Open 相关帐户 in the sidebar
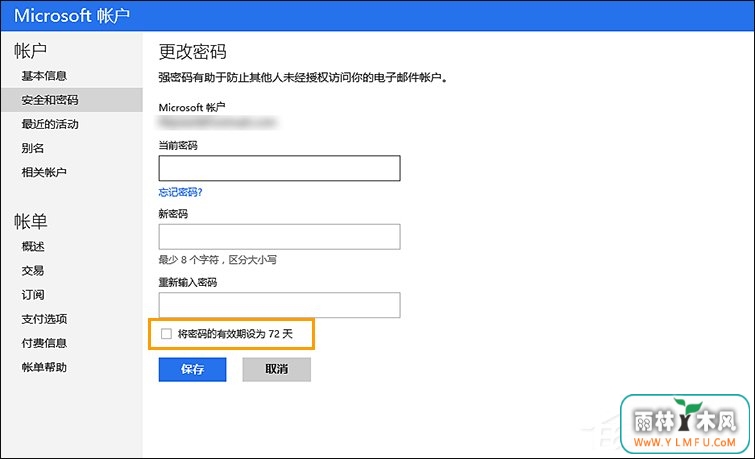The width and height of the screenshot is (755, 459). [44, 172]
